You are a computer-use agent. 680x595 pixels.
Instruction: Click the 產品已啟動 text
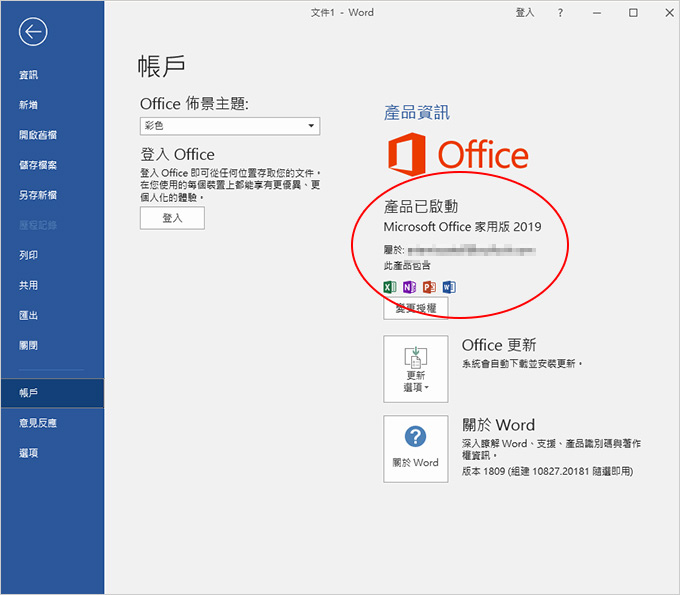click(421, 206)
